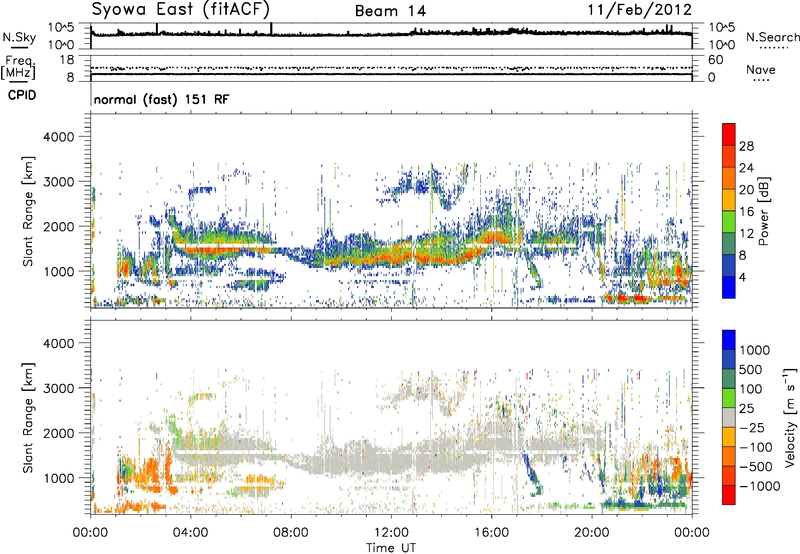Screen dimensions: 800x554
Task: Click Velocity colorbar blue segment above 1000
Action: point(729,340)
